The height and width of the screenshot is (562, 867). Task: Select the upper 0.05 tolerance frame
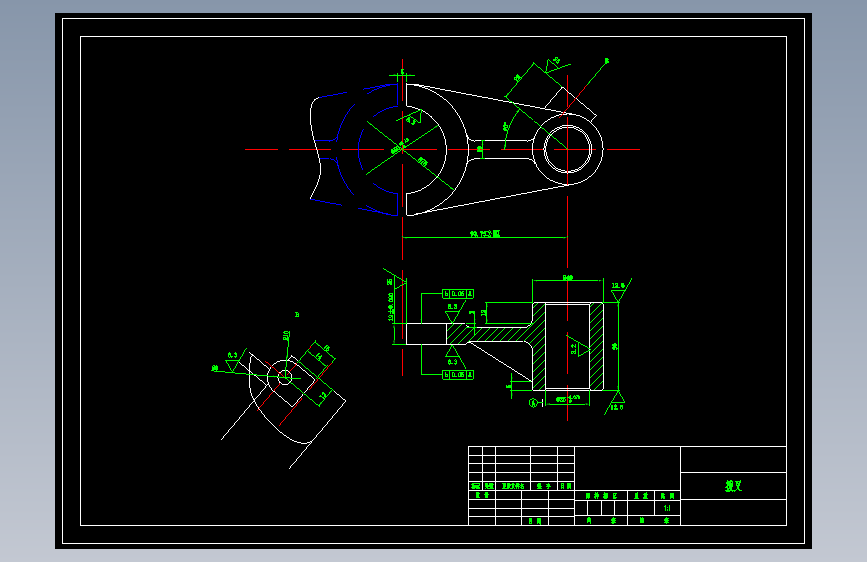[458, 294]
